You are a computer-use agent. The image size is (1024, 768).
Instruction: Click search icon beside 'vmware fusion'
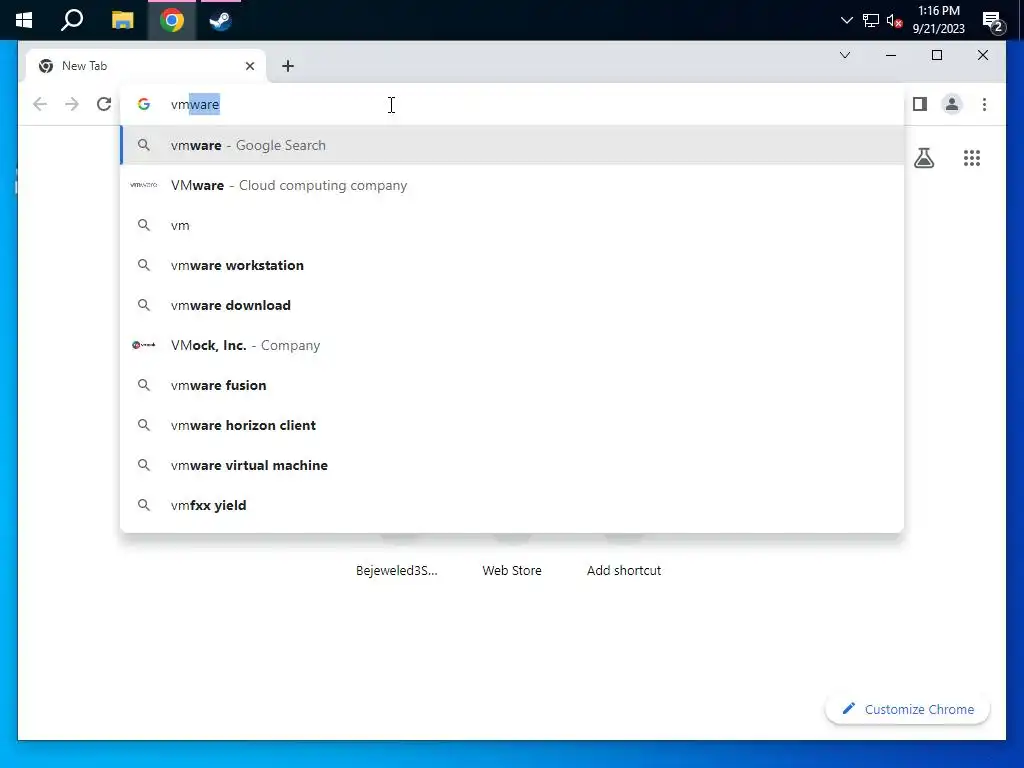point(144,385)
